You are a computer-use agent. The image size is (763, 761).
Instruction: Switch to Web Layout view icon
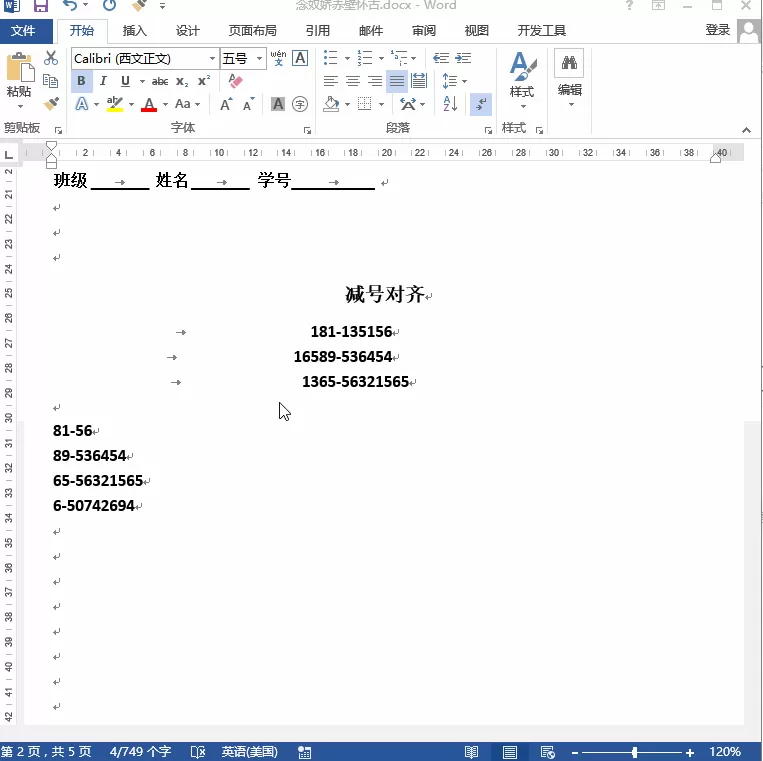[547, 752]
